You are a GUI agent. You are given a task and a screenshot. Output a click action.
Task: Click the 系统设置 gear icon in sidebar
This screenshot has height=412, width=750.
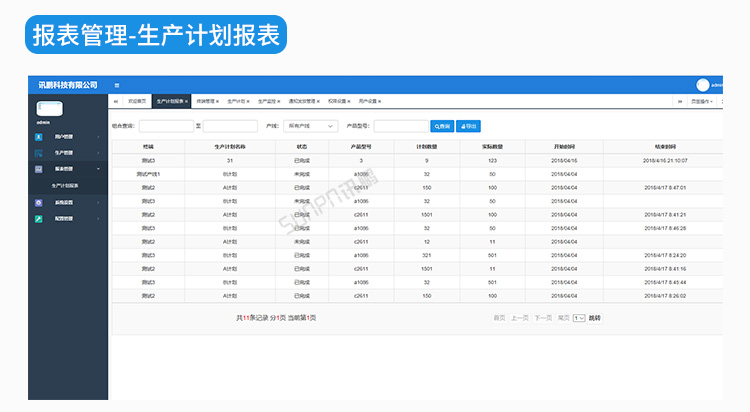pyautogui.click(x=38, y=202)
